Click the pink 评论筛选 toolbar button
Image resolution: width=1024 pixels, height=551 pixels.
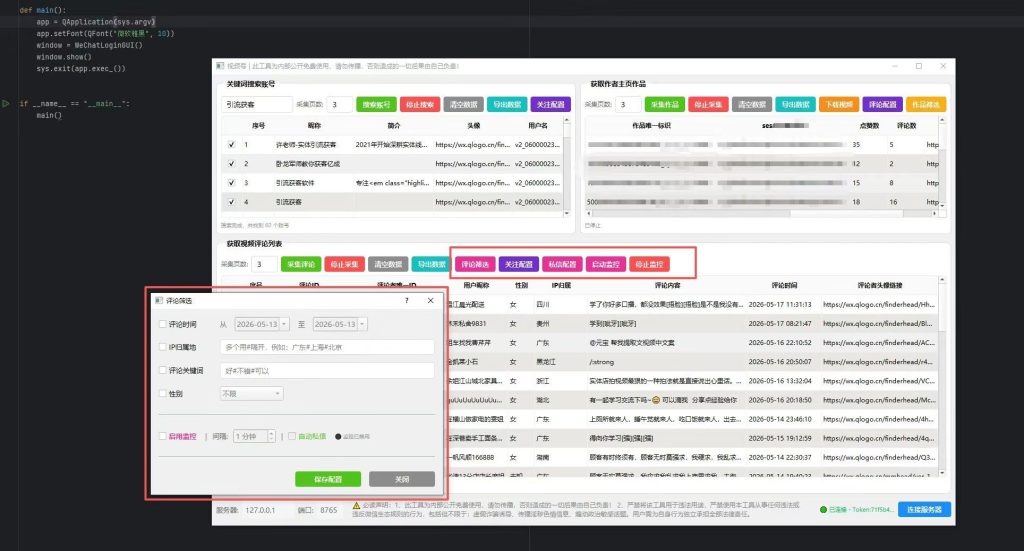tap(475, 264)
